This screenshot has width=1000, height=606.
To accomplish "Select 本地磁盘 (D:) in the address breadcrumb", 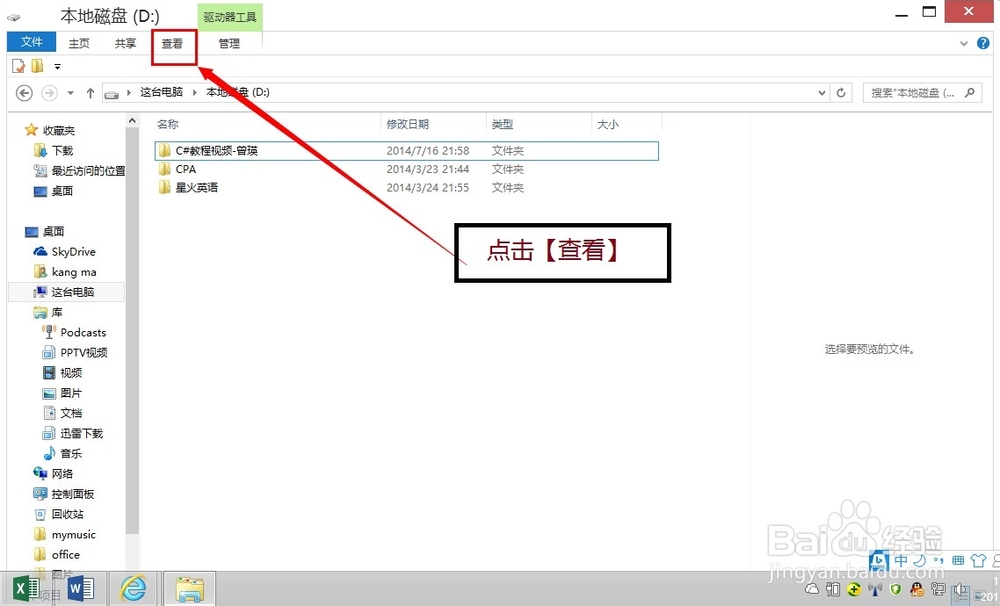I will click(237, 92).
